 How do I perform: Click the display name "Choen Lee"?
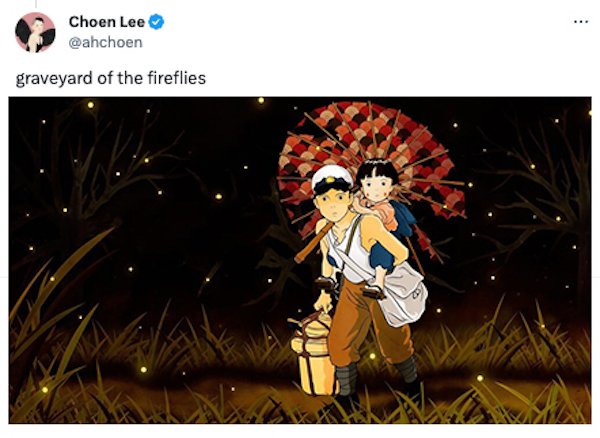(x=107, y=22)
